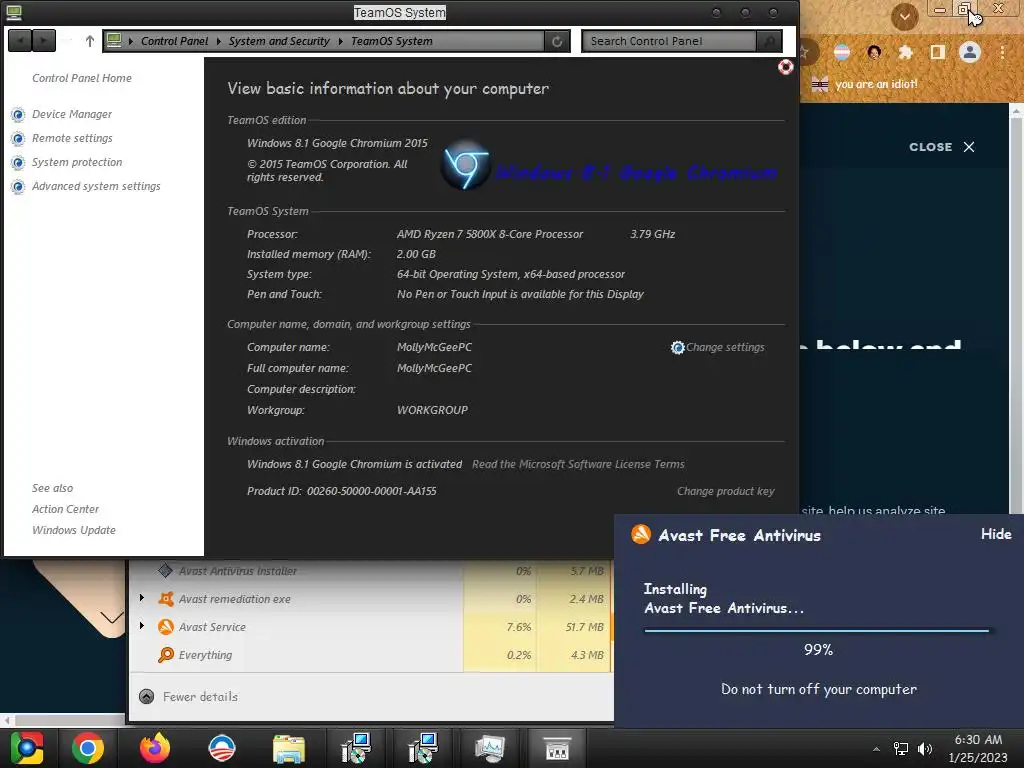Open Google Chrome from the taskbar
Screen dimensions: 1024x768
[x=88, y=748]
